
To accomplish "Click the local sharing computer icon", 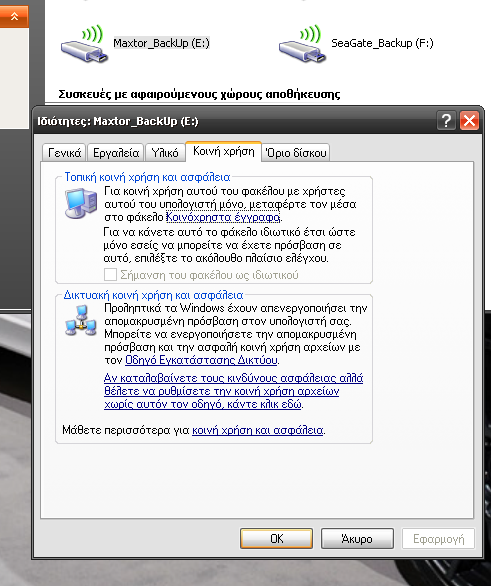I will pyautogui.click(x=81, y=203).
